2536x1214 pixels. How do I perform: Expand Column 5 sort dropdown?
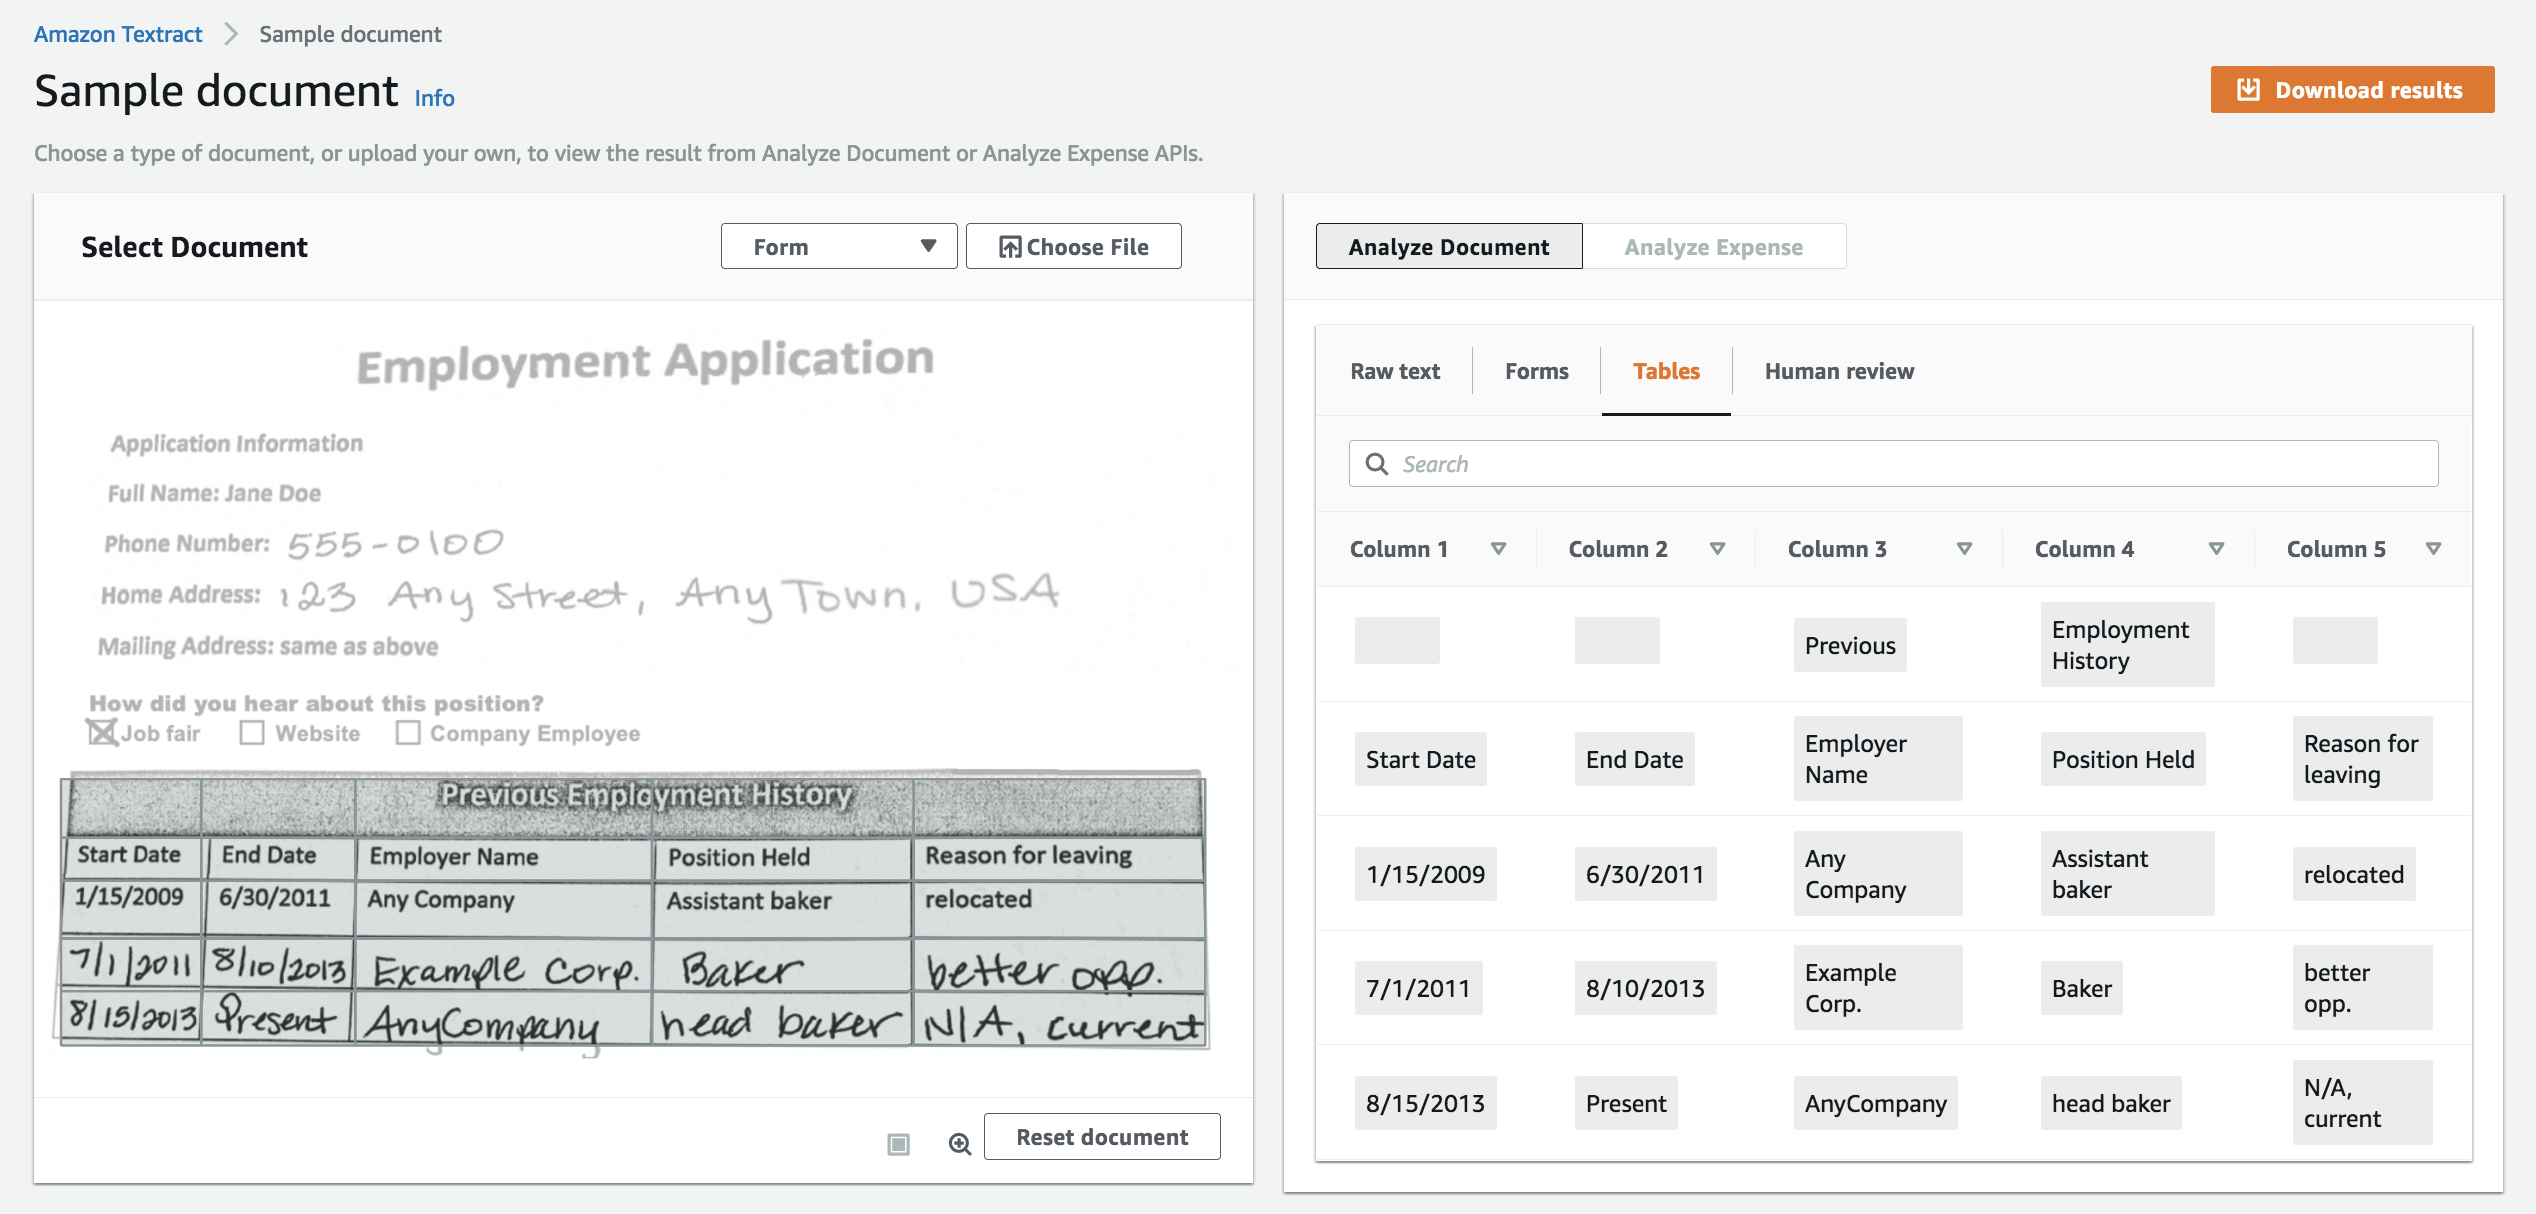click(2433, 549)
